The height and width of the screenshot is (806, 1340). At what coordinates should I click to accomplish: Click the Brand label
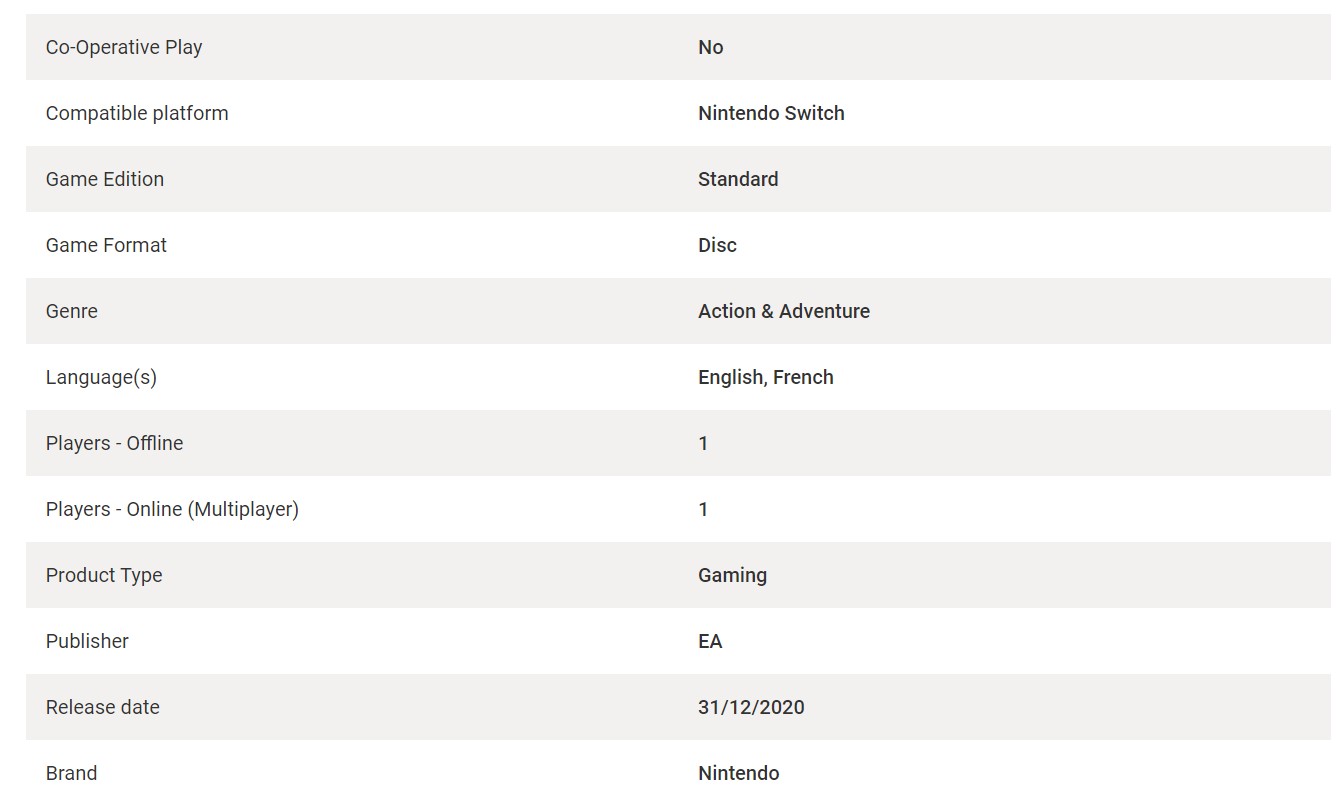coord(71,773)
